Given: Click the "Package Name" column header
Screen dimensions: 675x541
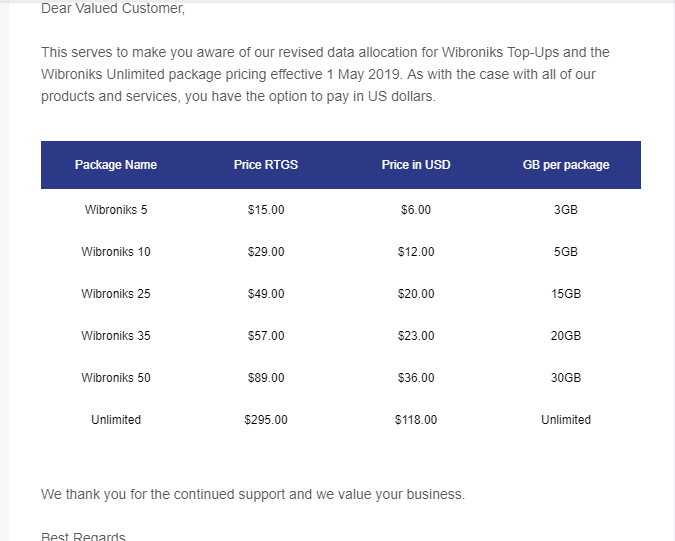Looking at the screenshot, I should 116,165.
